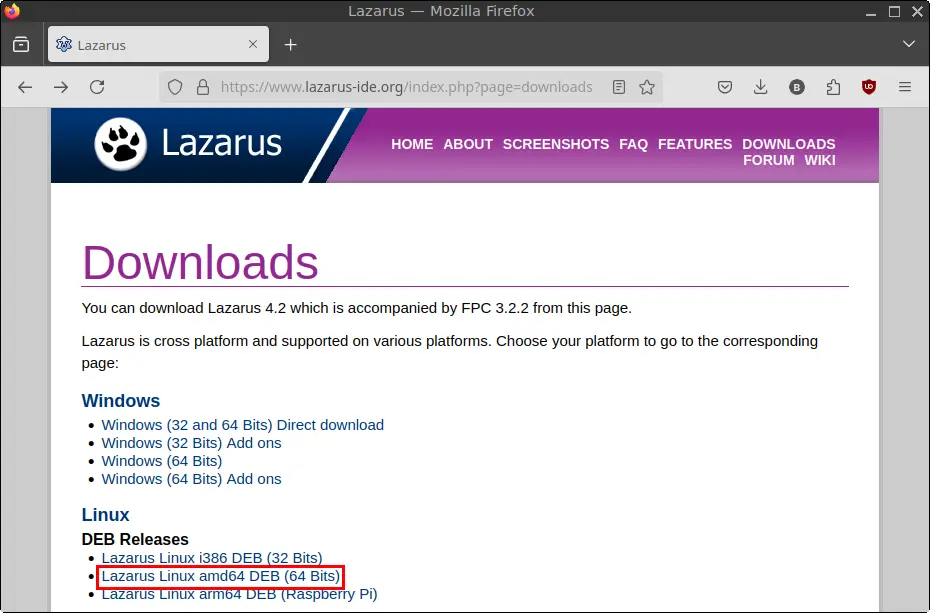This screenshot has height=613, width=930.
Task: Save page to Pocket icon
Action: pyautogui.click(x=725, y=87)
